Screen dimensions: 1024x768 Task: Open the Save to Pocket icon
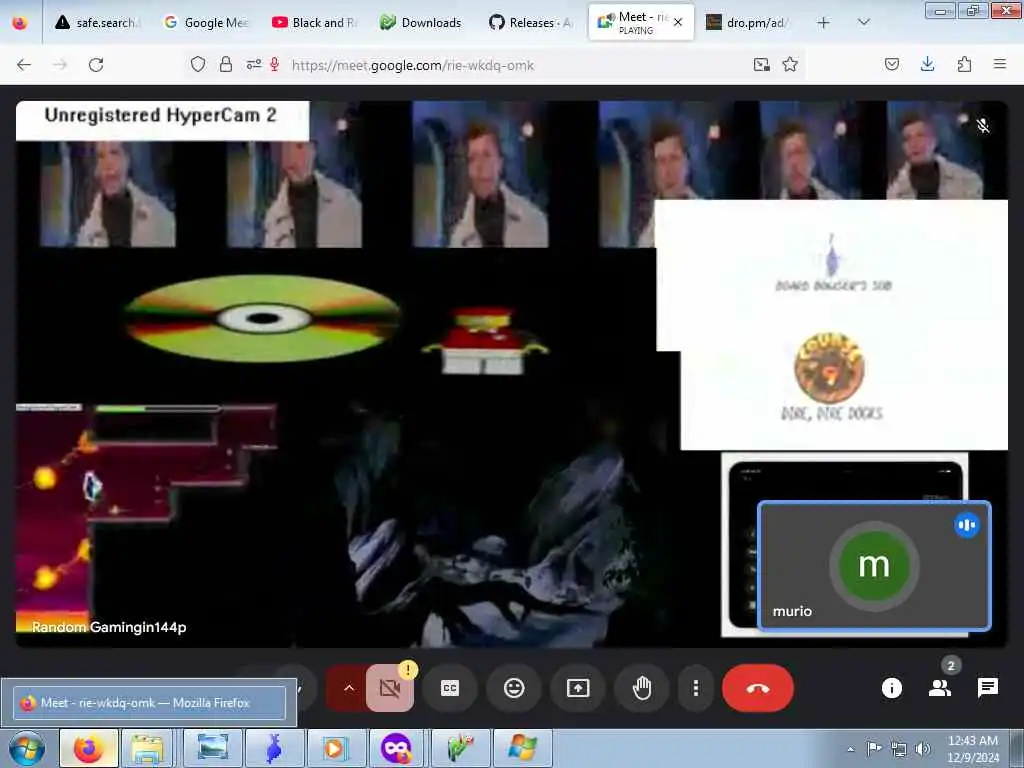click(x=891, y=65)
